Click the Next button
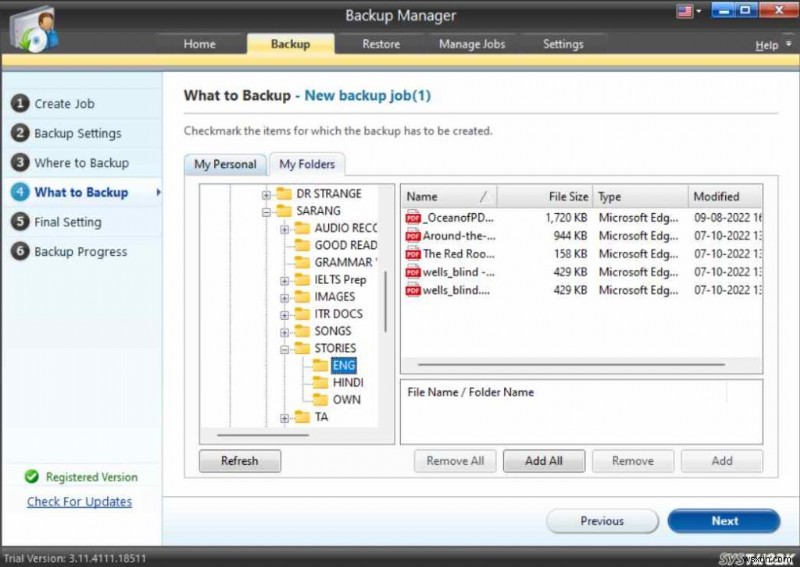The image size is (800, 567). pos(724,521)
